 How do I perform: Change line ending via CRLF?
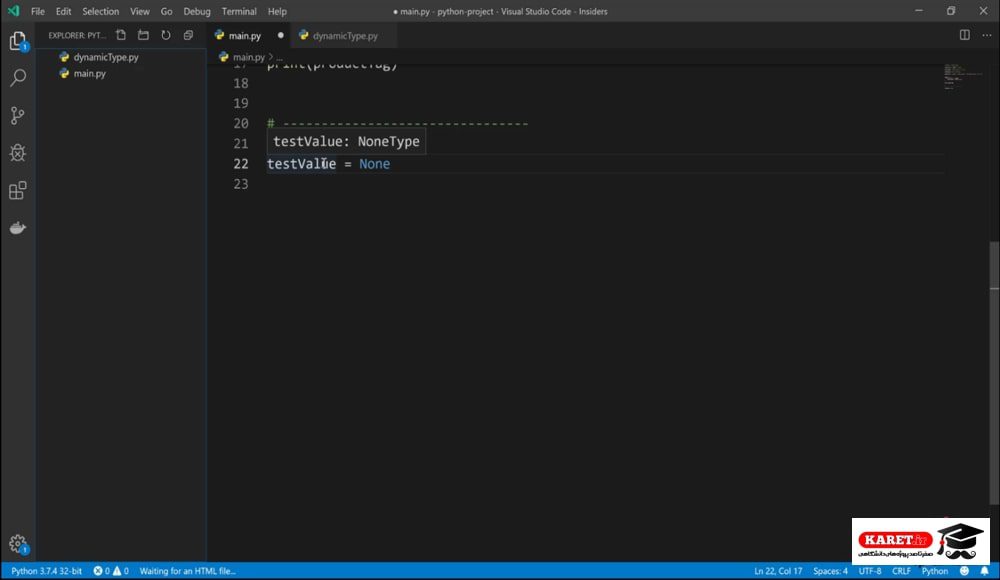(x=901, y=571)
